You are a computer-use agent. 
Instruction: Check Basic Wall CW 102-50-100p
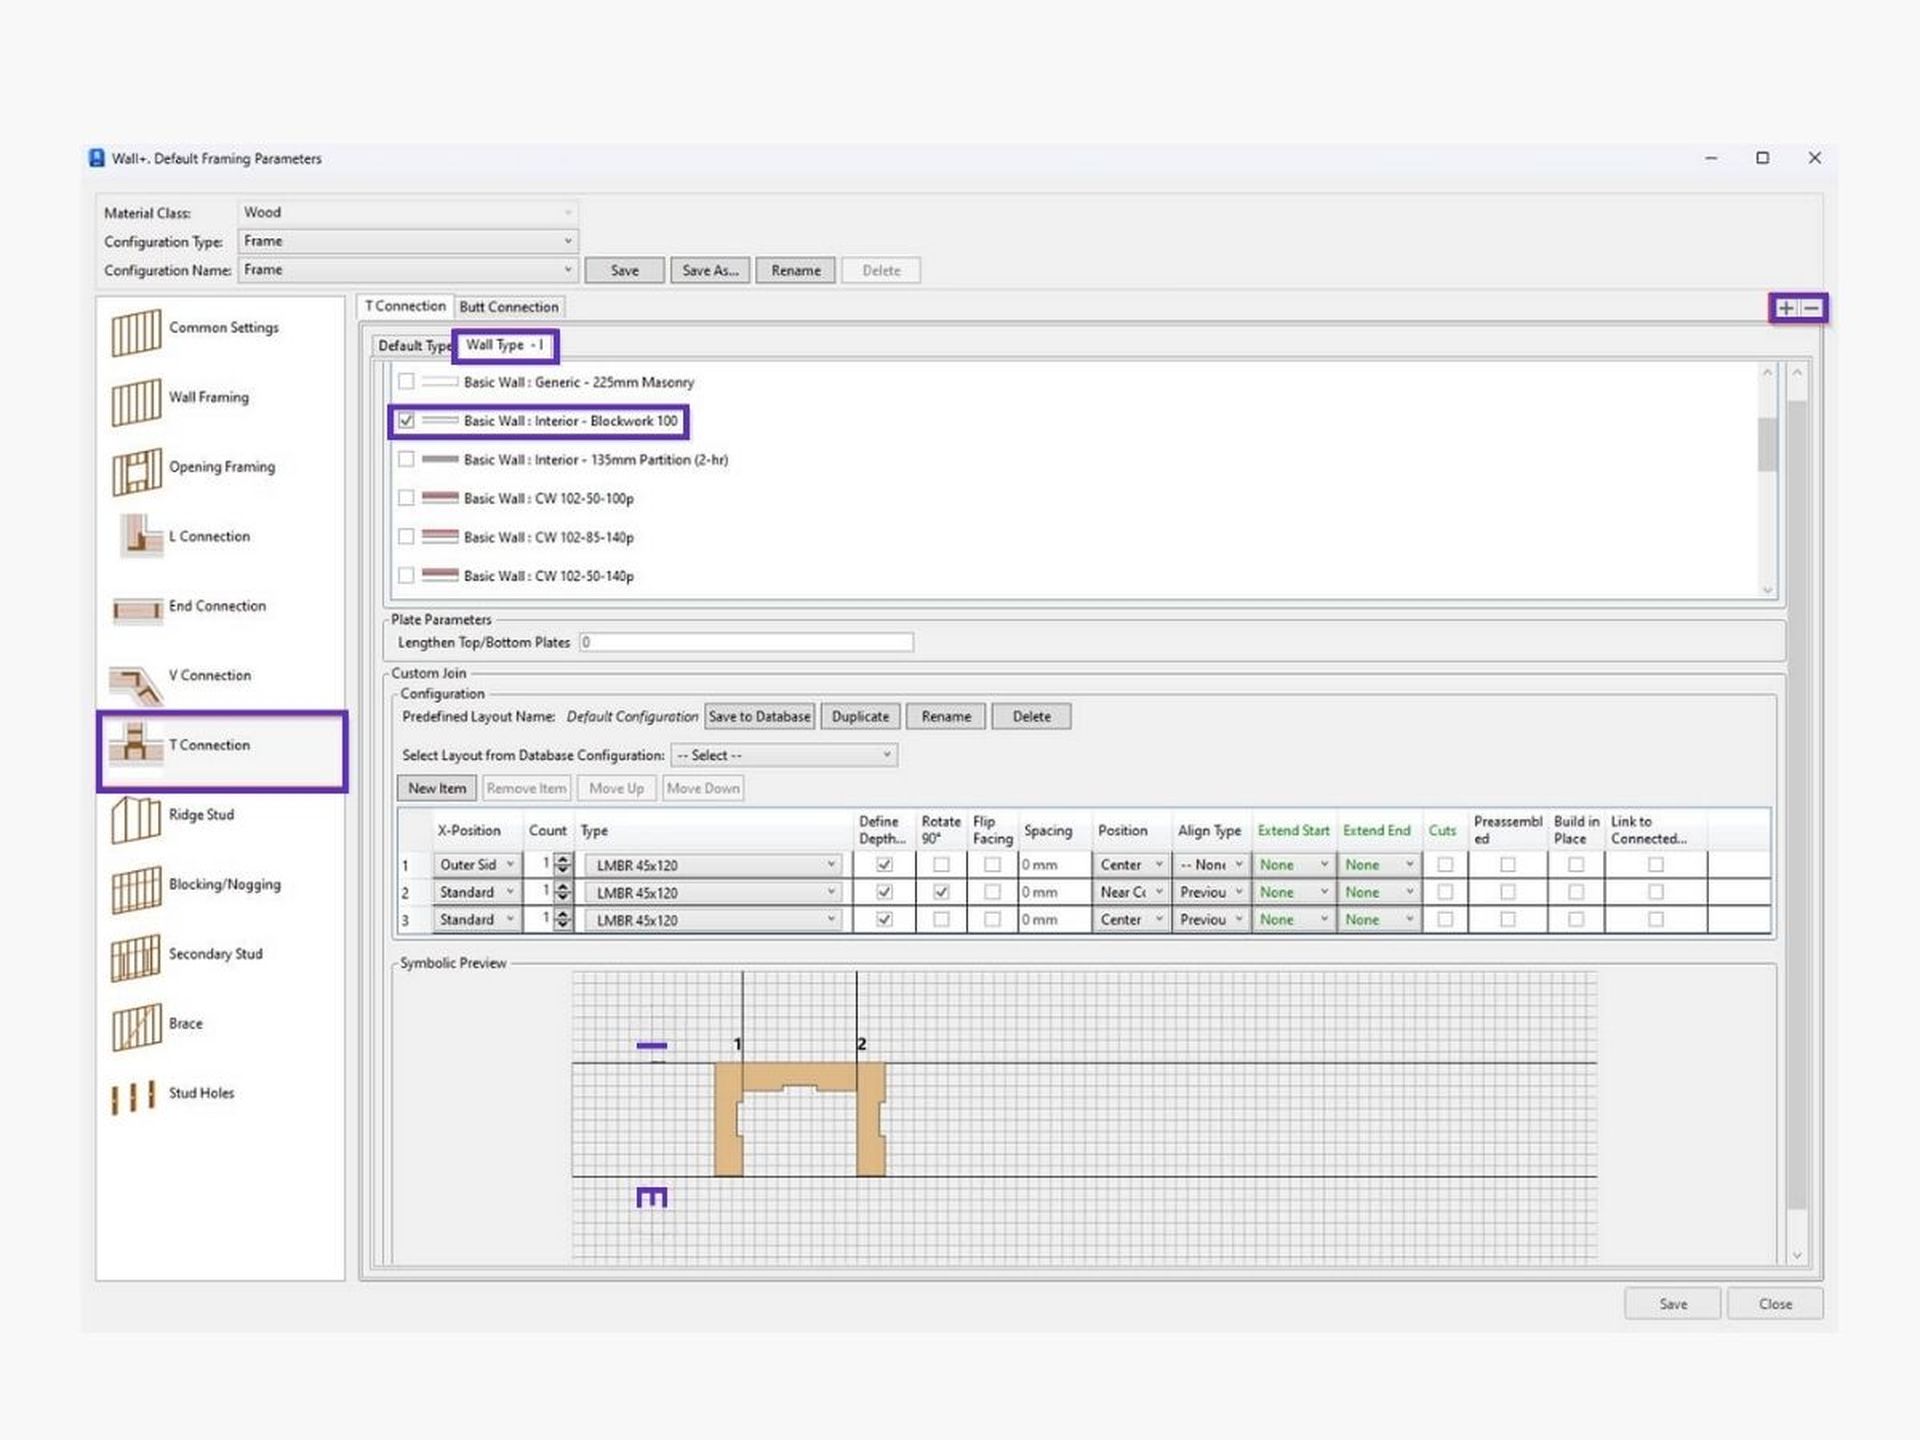point(406,497)
